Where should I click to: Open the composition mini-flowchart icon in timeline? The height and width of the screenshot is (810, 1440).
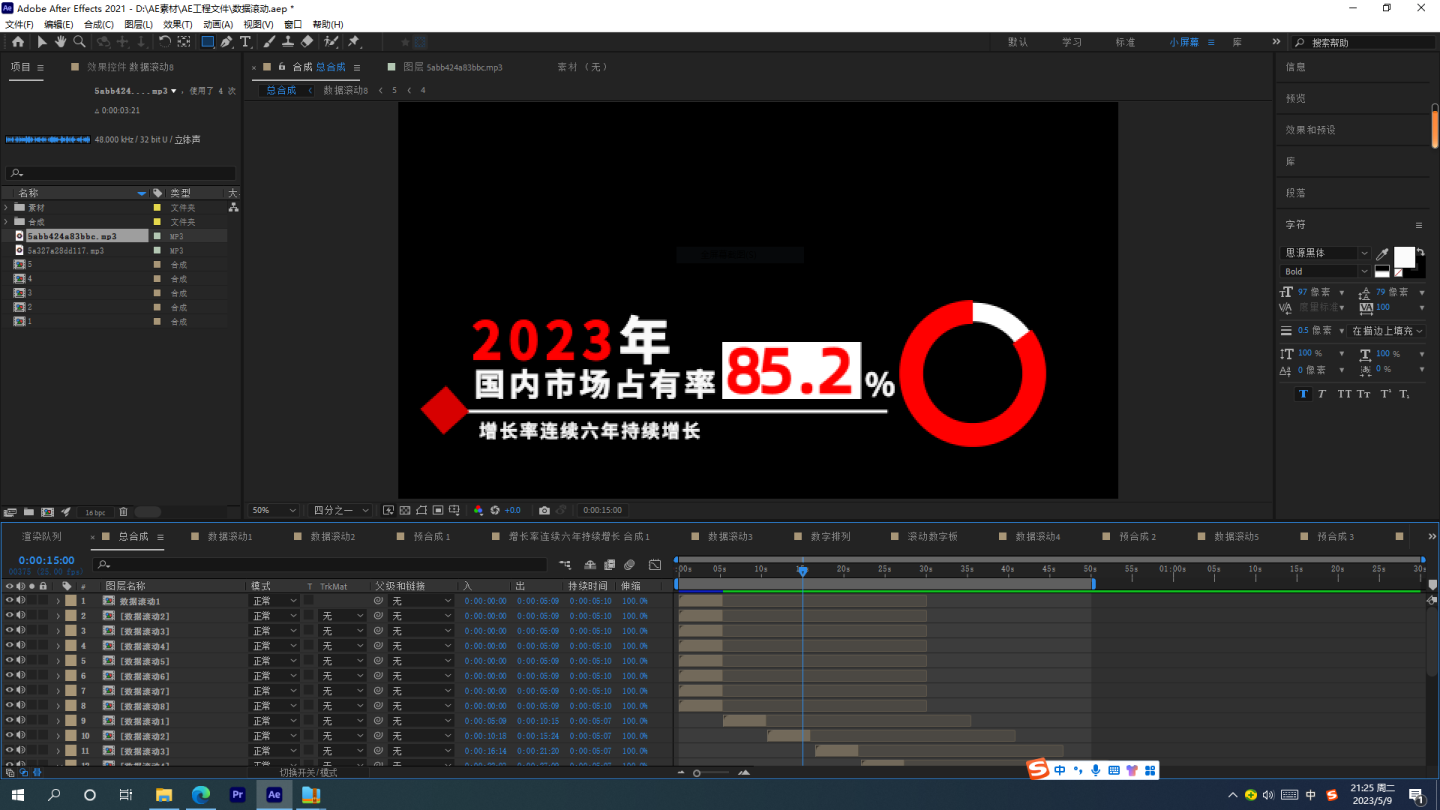tap(565, 565)
